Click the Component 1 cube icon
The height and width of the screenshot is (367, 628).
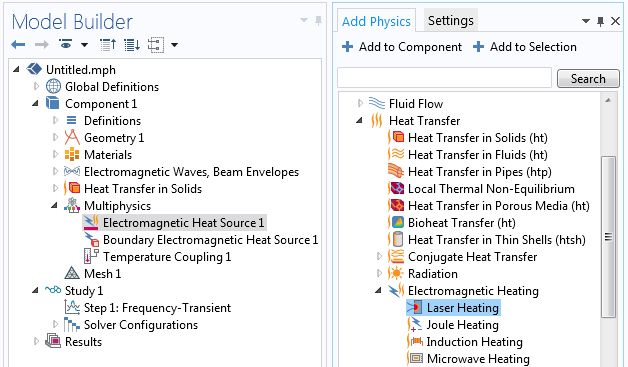coord(53,103)
